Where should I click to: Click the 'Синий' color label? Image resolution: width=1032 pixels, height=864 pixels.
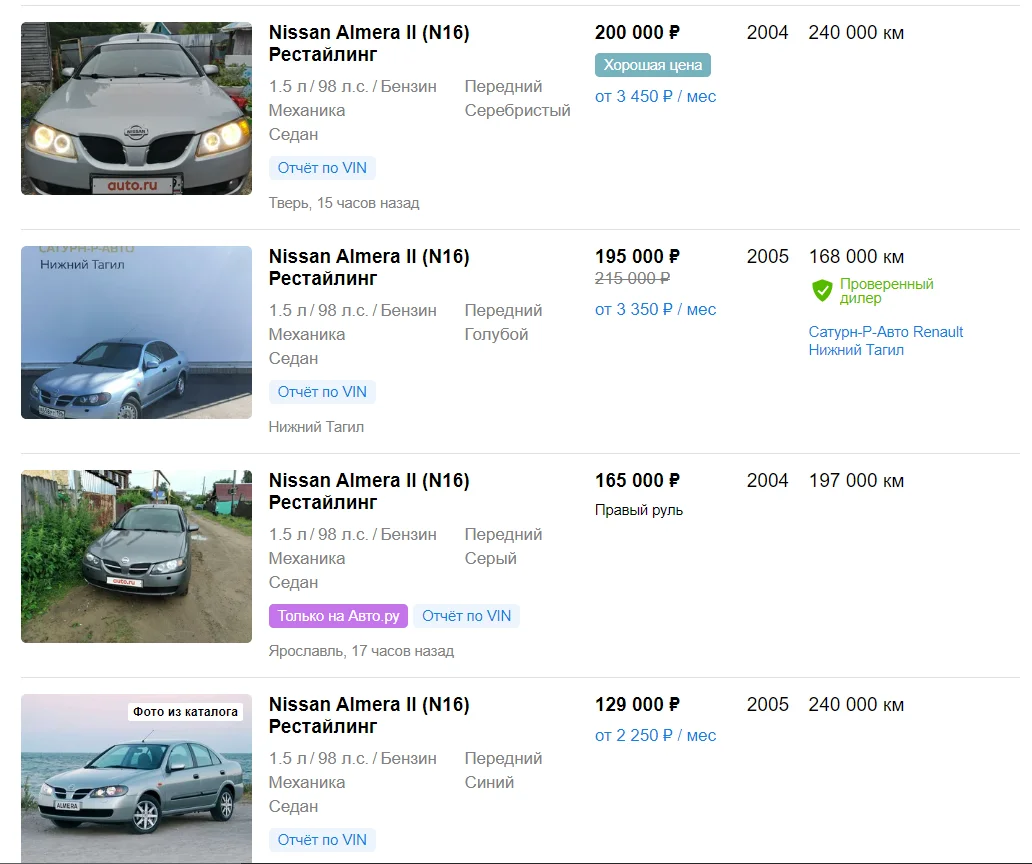click(x=489, y=782)
